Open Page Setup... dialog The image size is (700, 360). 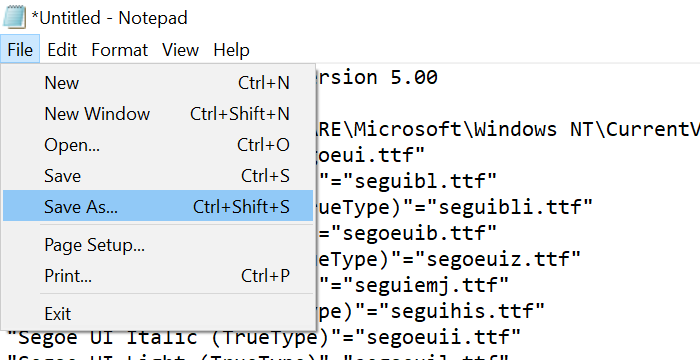click(158, 245)
